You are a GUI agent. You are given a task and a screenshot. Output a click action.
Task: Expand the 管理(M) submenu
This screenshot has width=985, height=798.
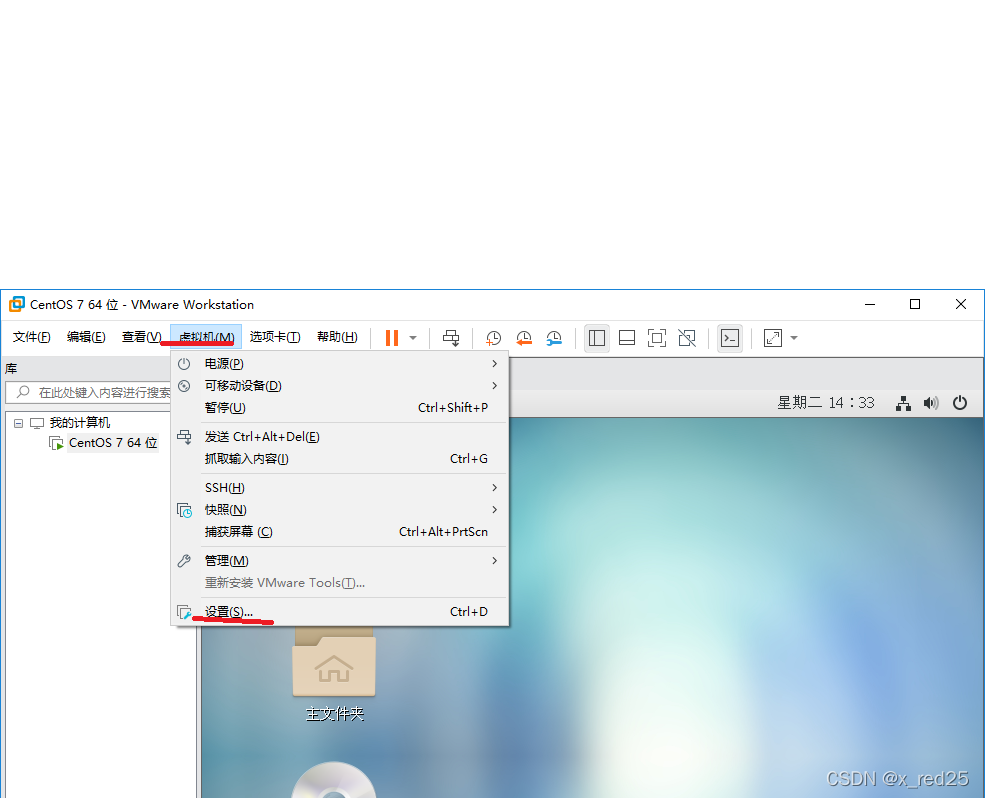[x=339, y=560]
